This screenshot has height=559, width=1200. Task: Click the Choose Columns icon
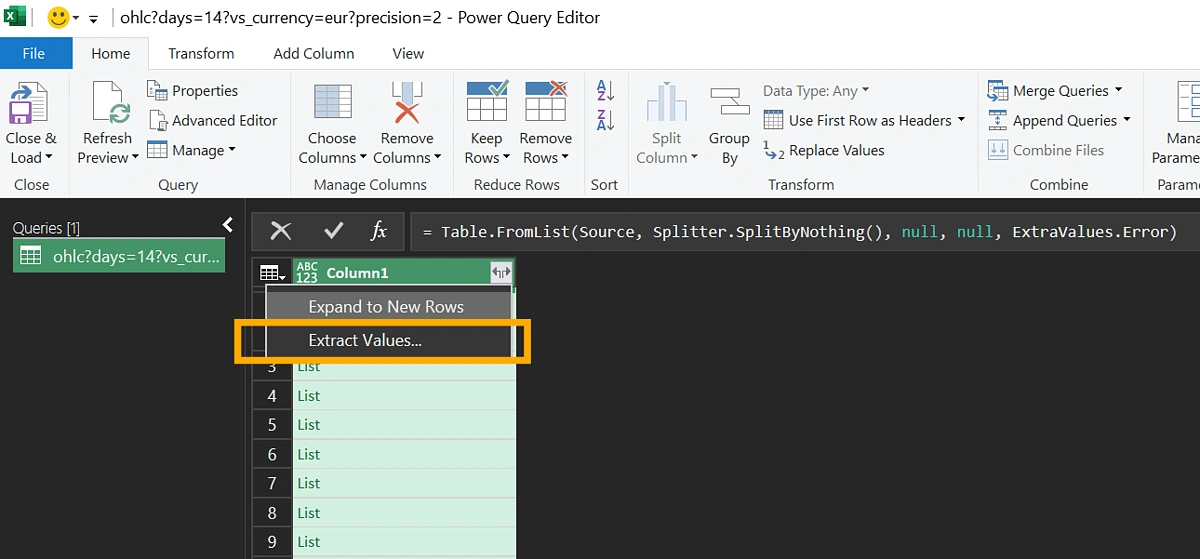pyautogui.click(x=332, y=104)
